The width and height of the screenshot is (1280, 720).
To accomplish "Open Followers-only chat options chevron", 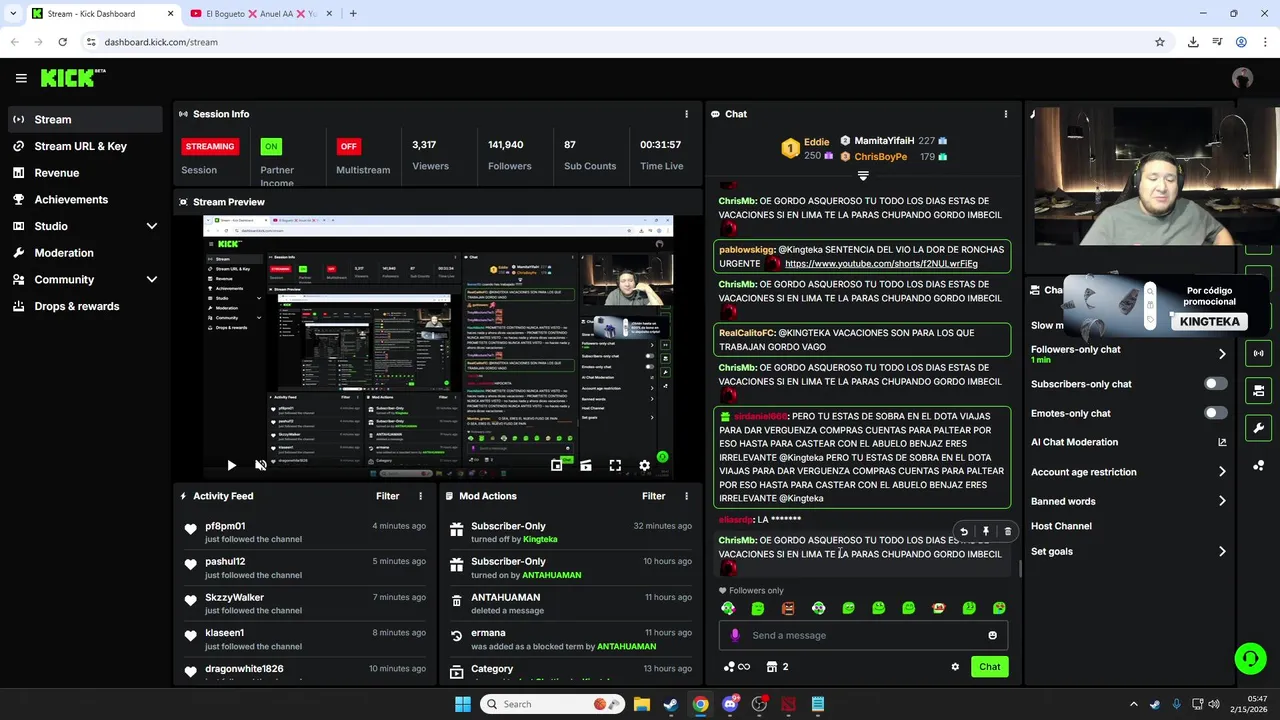I will tap(1221, 354).
